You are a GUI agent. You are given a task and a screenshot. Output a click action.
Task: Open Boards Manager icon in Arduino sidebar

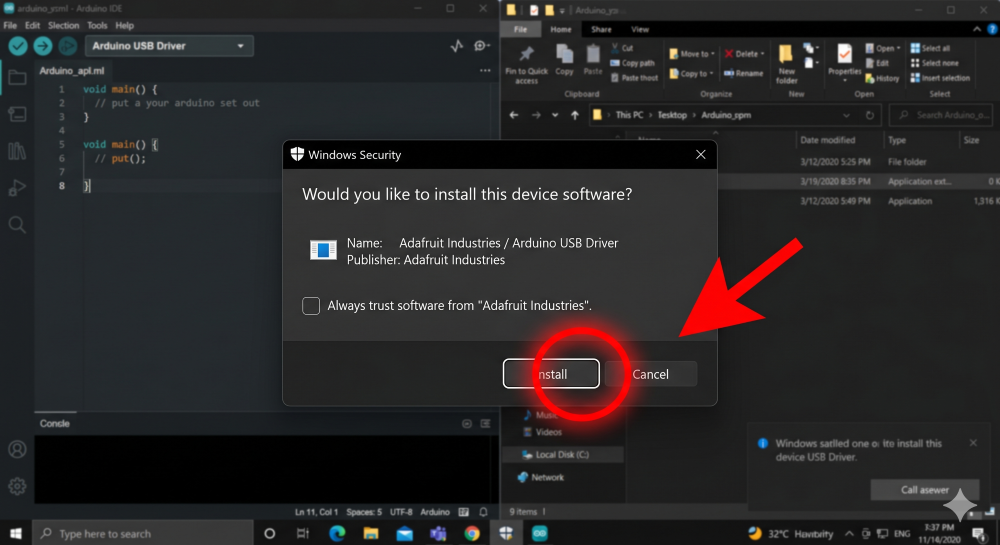[17, 114]
